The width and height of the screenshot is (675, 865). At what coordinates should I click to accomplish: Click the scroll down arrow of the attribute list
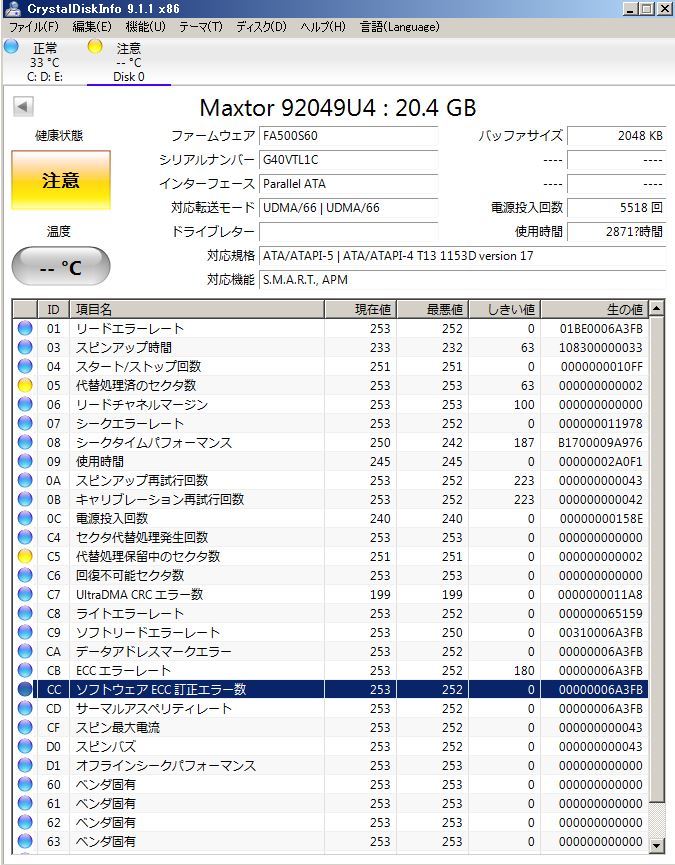656,845
